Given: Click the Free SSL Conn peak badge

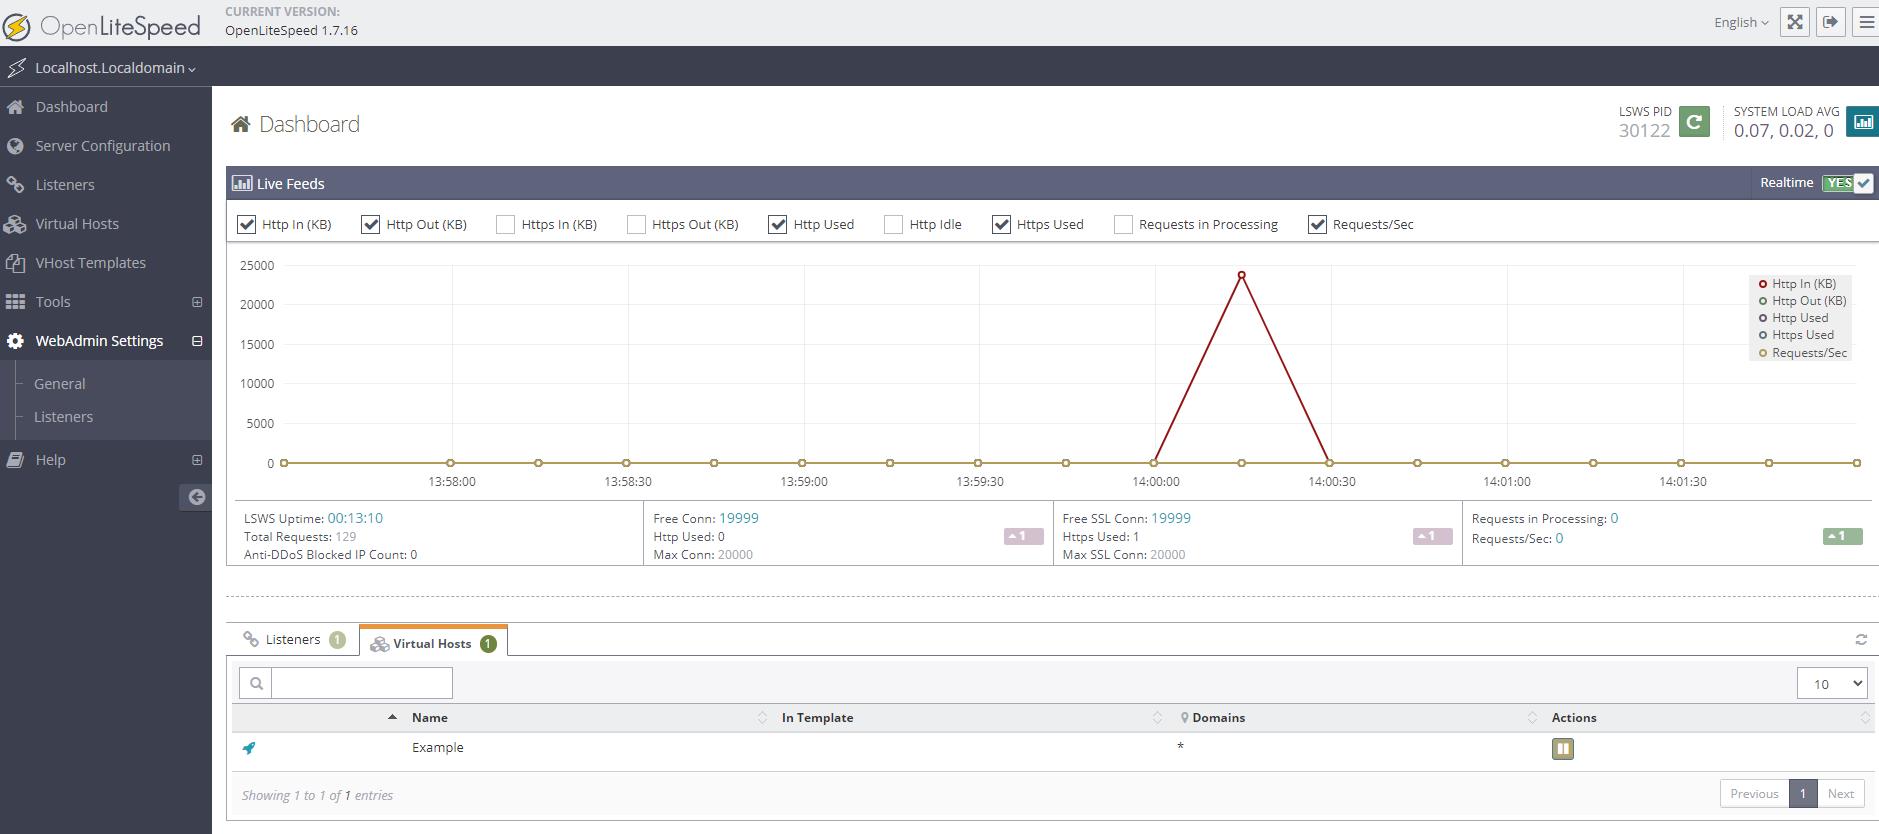Looking at the screenshot, I should coord(1432,537).
